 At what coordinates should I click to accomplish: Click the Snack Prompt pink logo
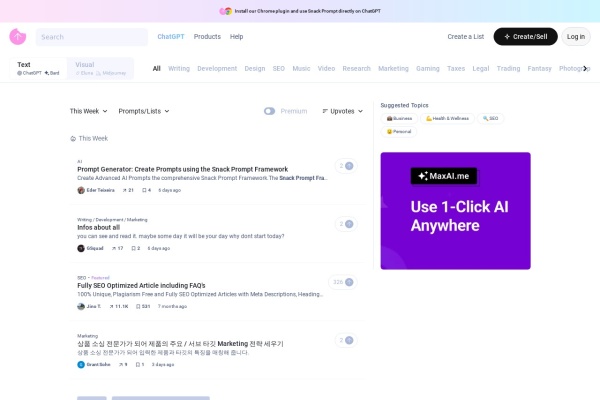click(x=18, y=37)
